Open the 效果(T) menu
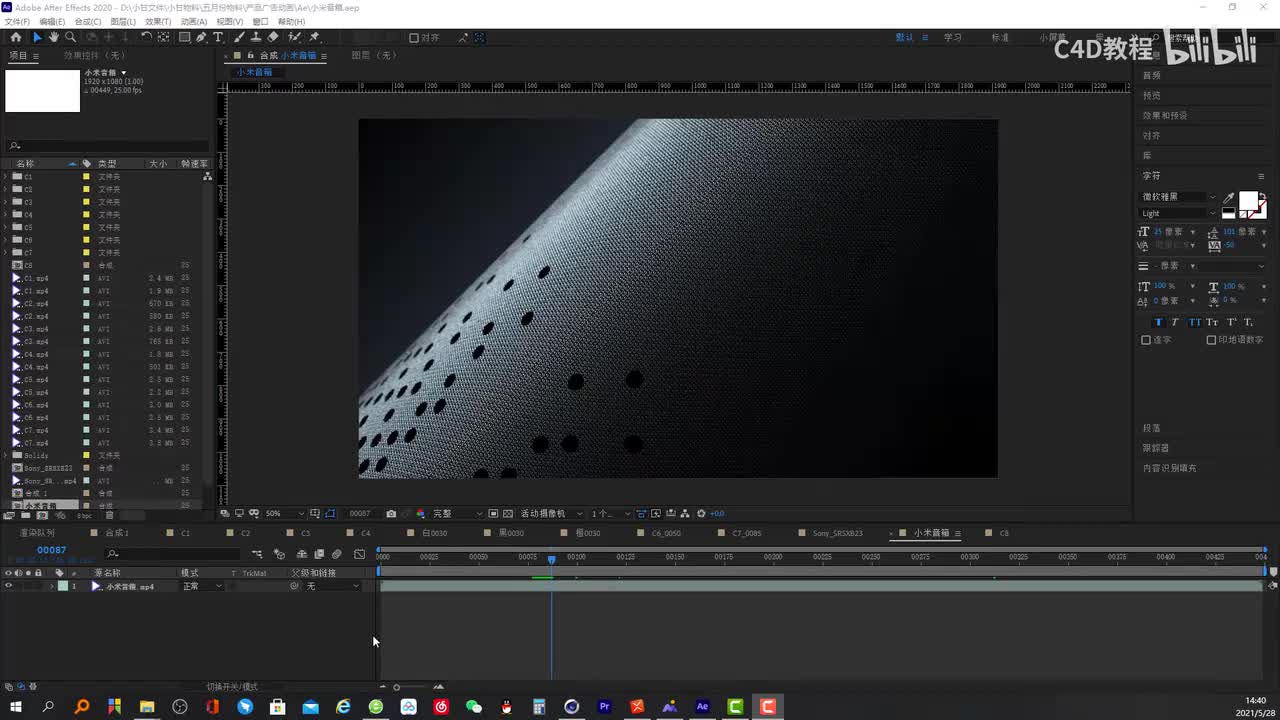Image resolution: width=1280 pixels, height=720 pixels. click(x=157, y=21)
